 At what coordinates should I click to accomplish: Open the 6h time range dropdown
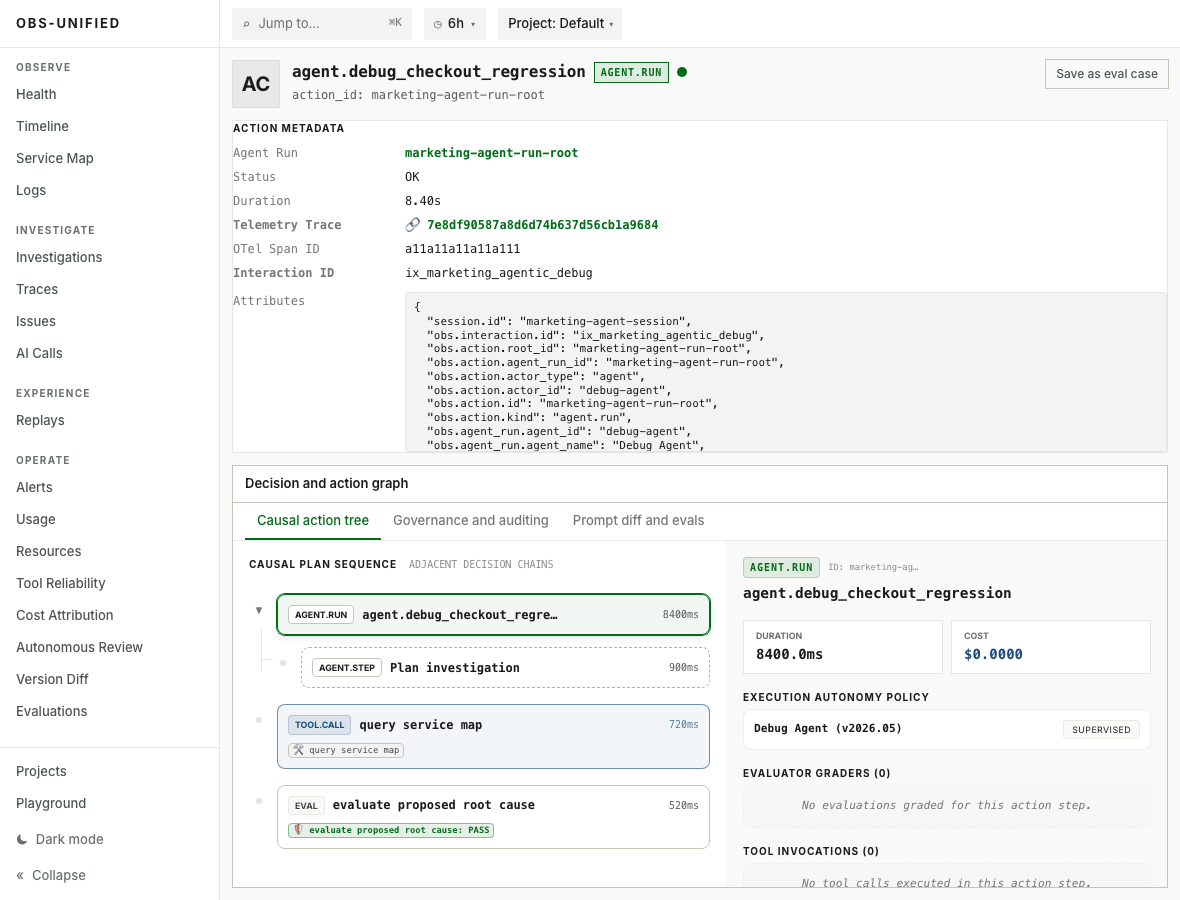(x=455, y=24)
